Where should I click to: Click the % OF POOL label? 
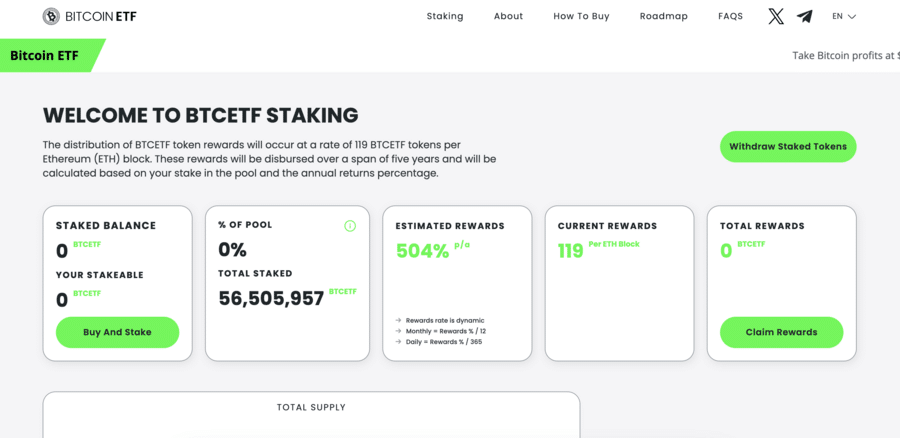coord(245,225)
